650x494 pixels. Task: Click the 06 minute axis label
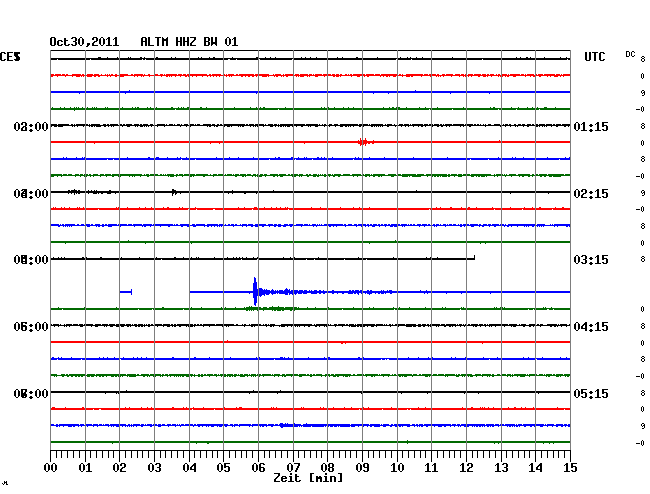click(258, 468)
